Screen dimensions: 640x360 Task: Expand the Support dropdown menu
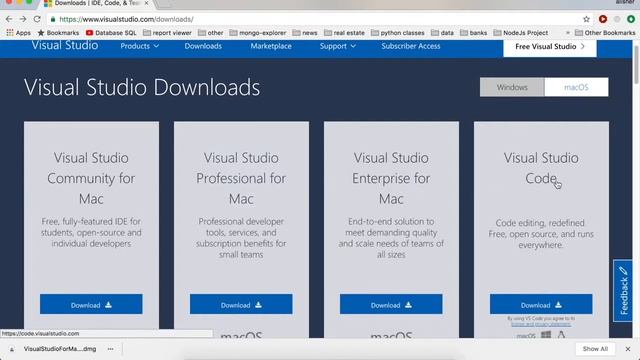338,46
